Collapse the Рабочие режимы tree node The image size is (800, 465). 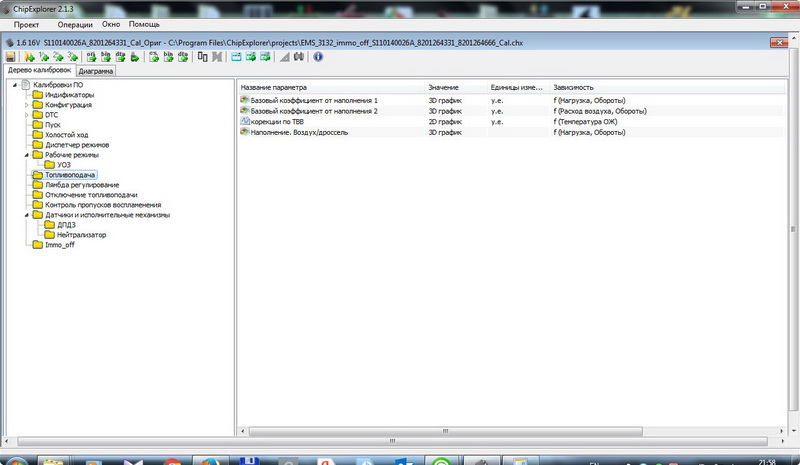point(26,155)
